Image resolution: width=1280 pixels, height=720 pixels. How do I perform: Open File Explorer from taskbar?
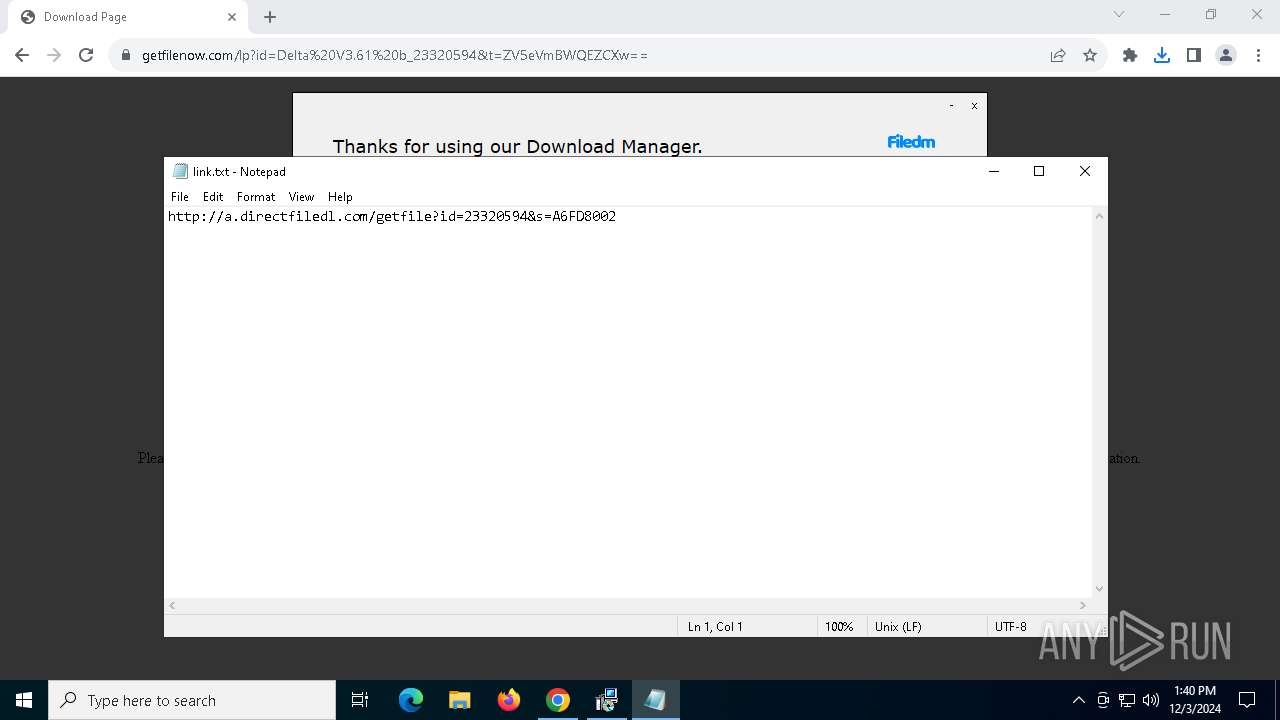tap(460, 700)
